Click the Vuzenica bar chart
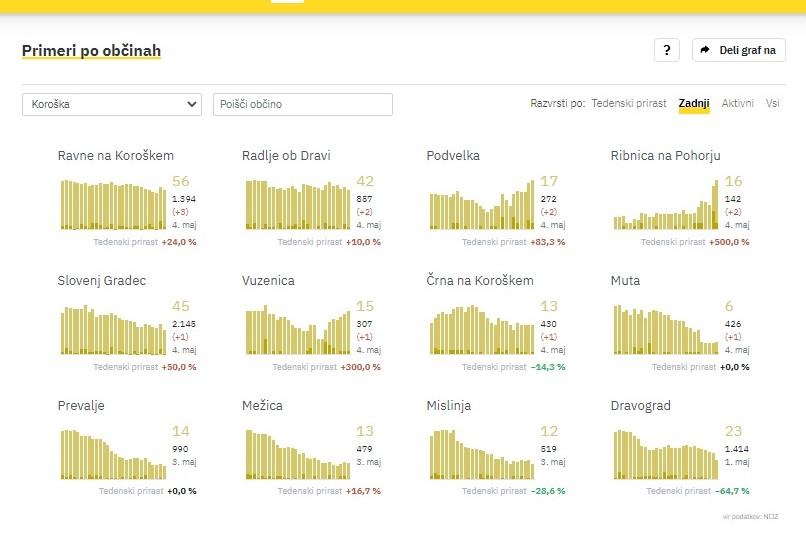The image size is (806, 551). pos(297,331)
